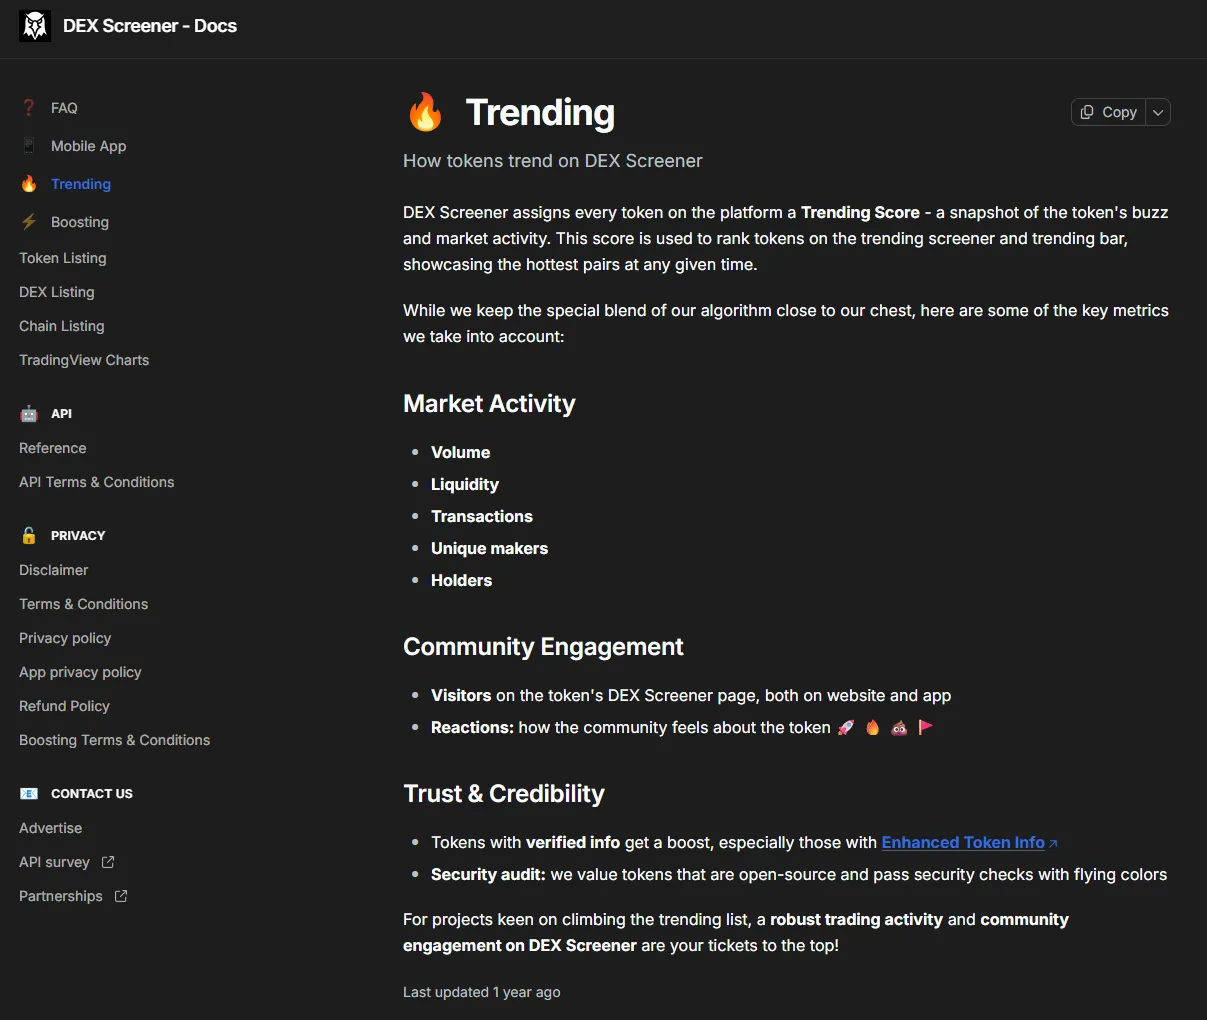Image resolution: width=1207 pixels, height=1020 pixels.
Task: Open the Privacy policy page
Action: tap(65, 638)
